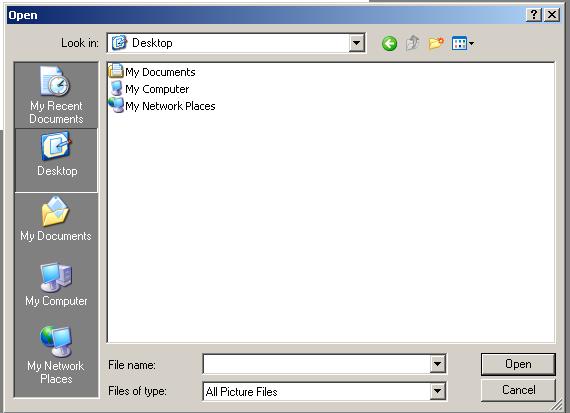This screenshot has width=570, height=413.
Task: Open My Computer in the places bar
Action: [56, 285]
